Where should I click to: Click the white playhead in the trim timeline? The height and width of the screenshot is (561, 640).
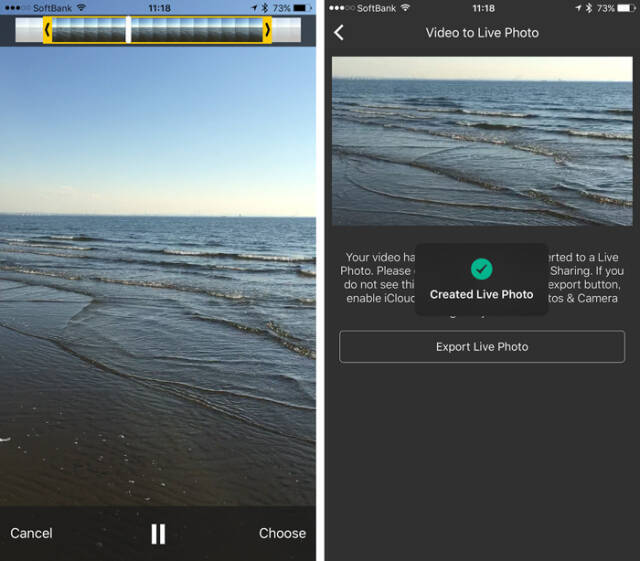tap(128, 30)
